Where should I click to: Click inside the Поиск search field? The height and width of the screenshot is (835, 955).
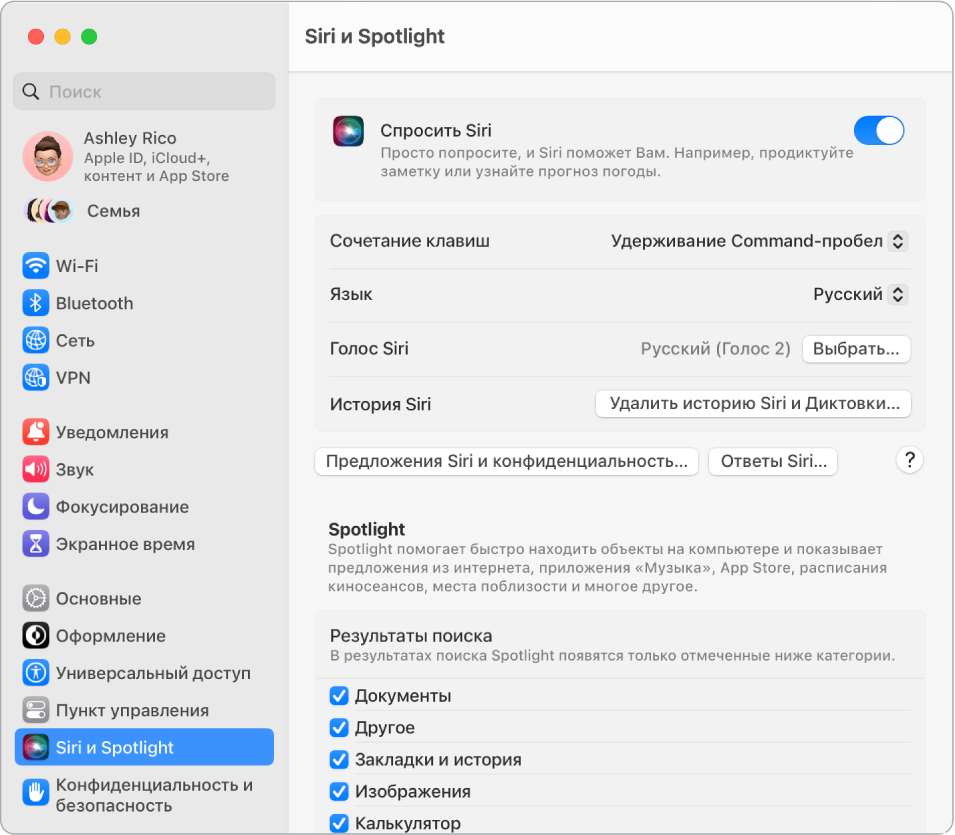[x=143, y=91]
